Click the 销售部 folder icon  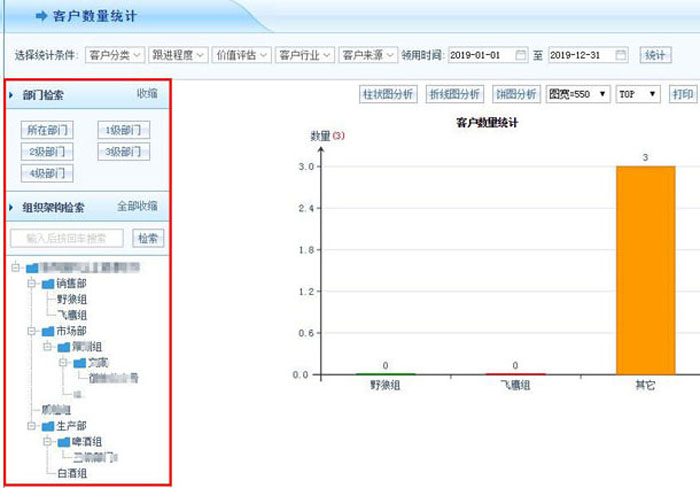[x=48, y=284]
